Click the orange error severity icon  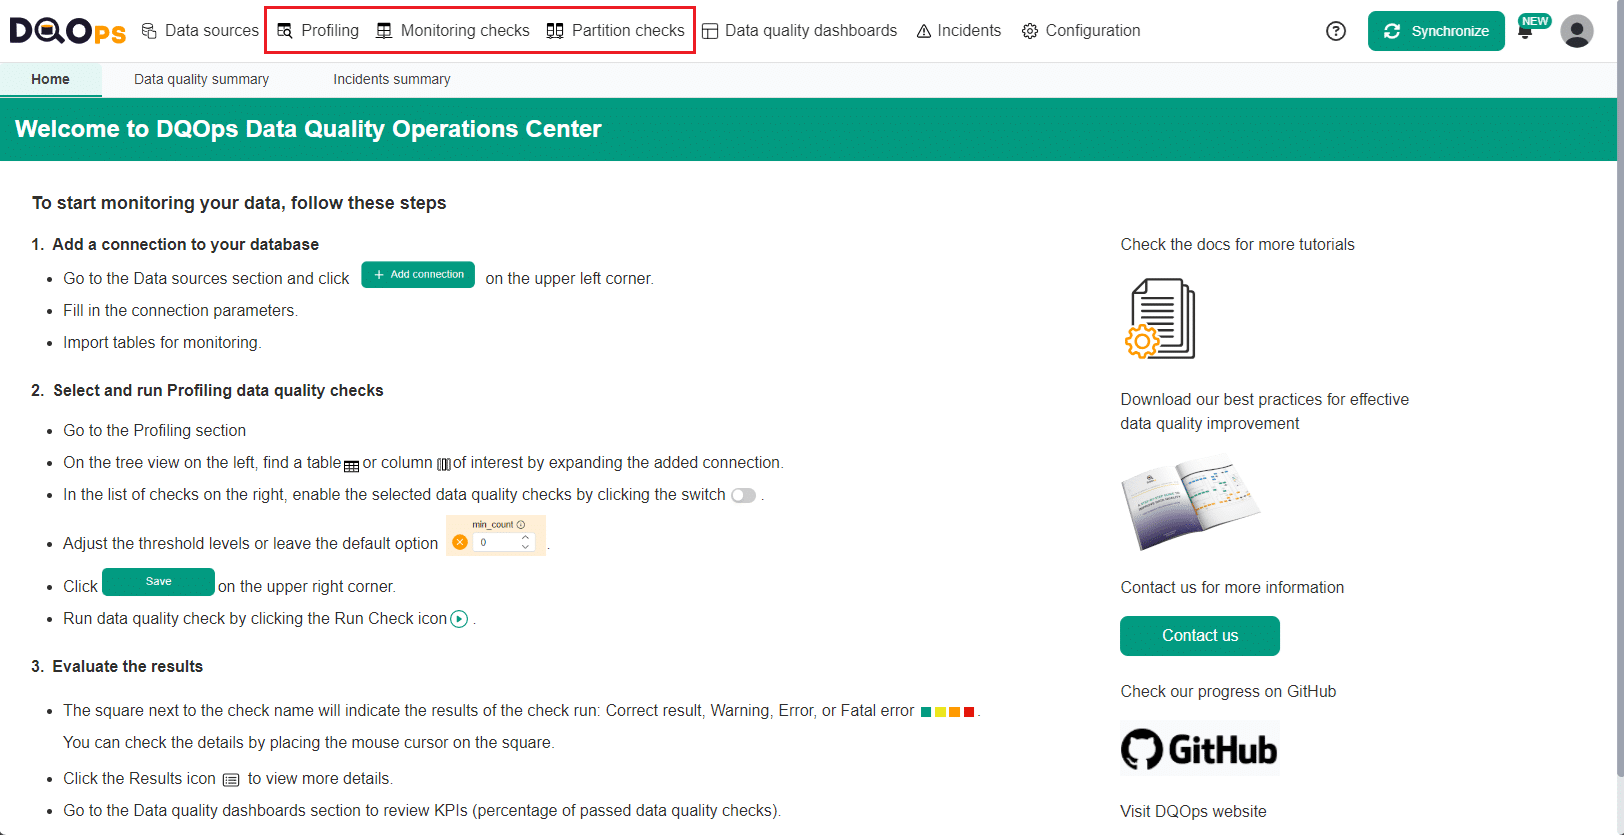(460, 542)
